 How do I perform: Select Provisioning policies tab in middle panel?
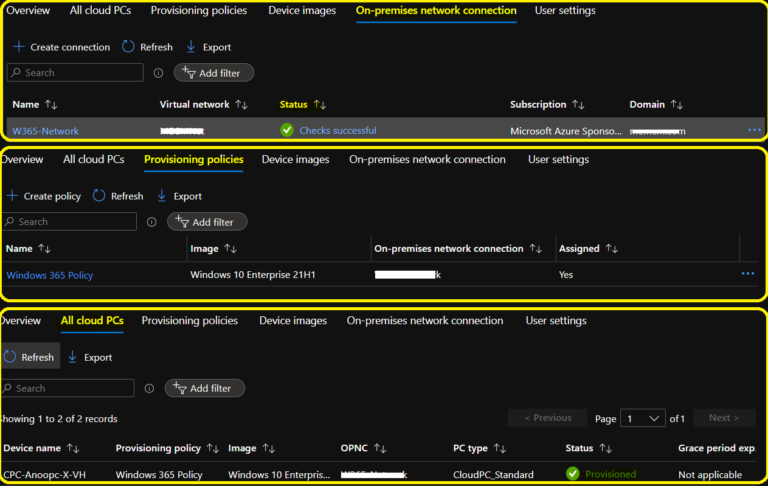click(x=193, y=159)
